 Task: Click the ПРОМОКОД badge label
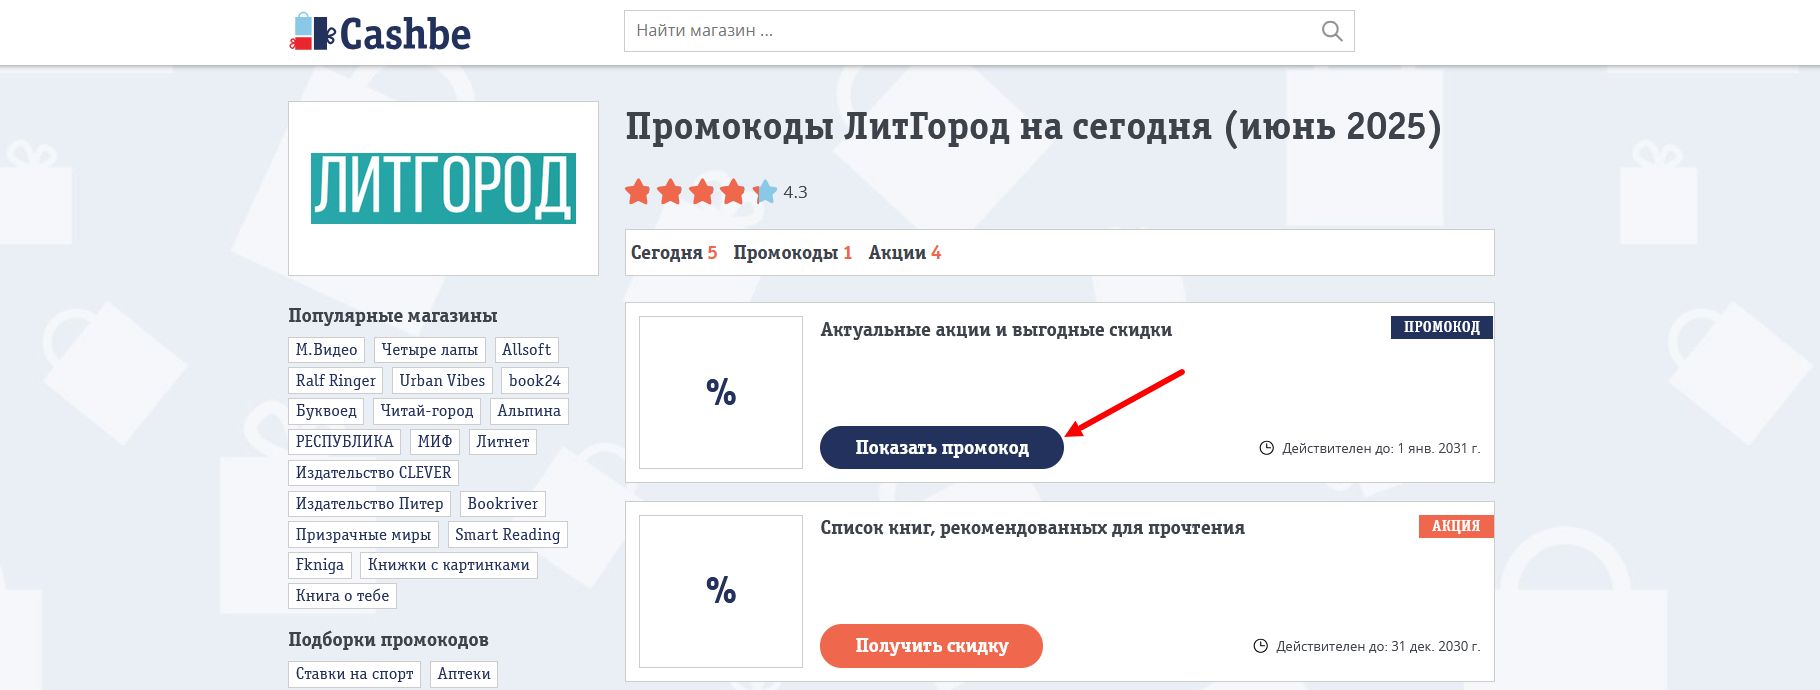coord(1441,327)
